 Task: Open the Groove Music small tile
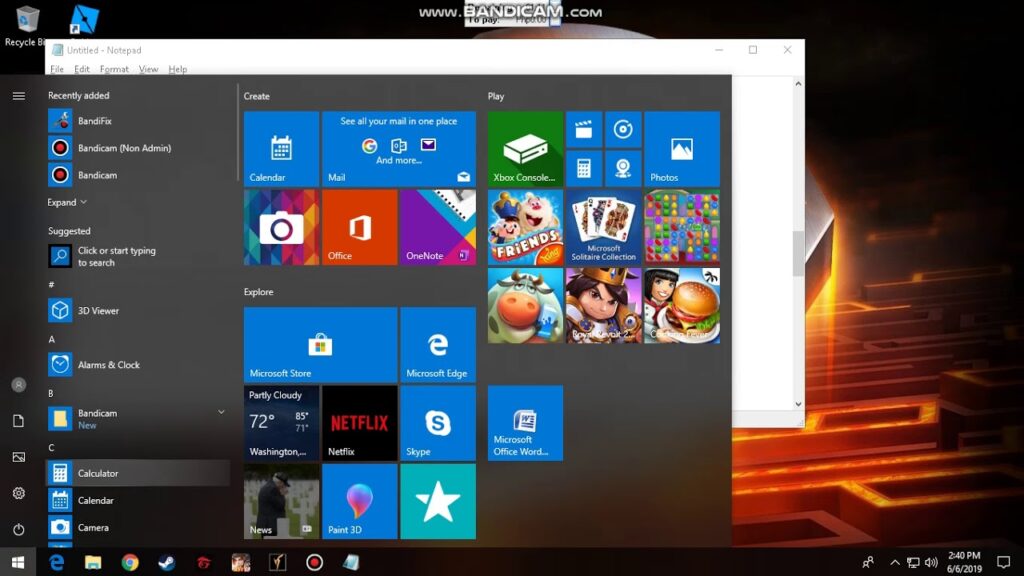point(623,129)
